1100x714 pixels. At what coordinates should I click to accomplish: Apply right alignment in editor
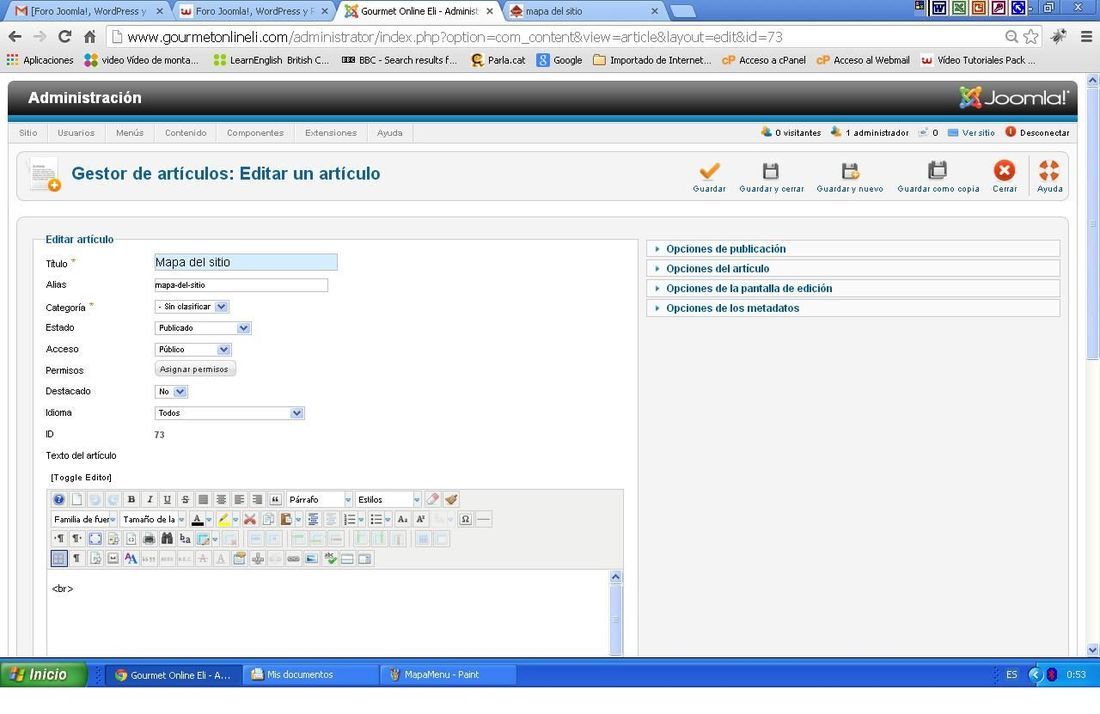point(257,499)
